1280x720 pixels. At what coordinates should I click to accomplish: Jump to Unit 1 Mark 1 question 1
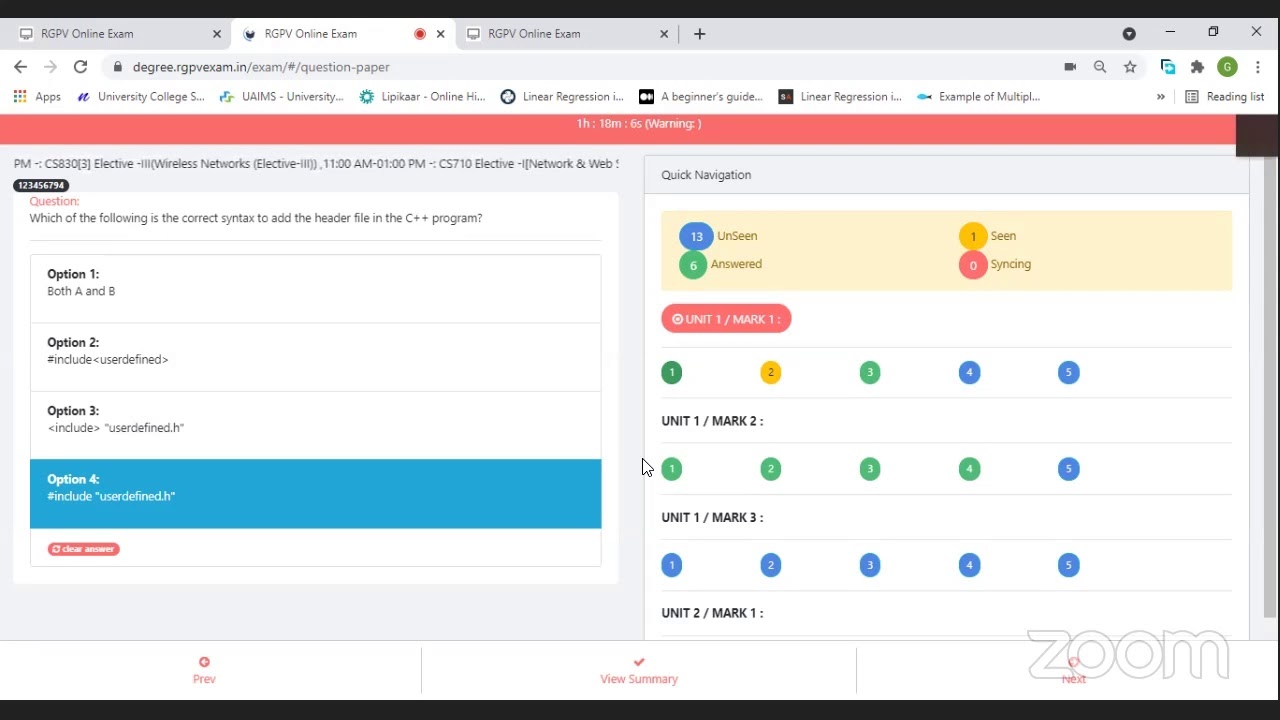pyautogui.click(x=672, y=373)
